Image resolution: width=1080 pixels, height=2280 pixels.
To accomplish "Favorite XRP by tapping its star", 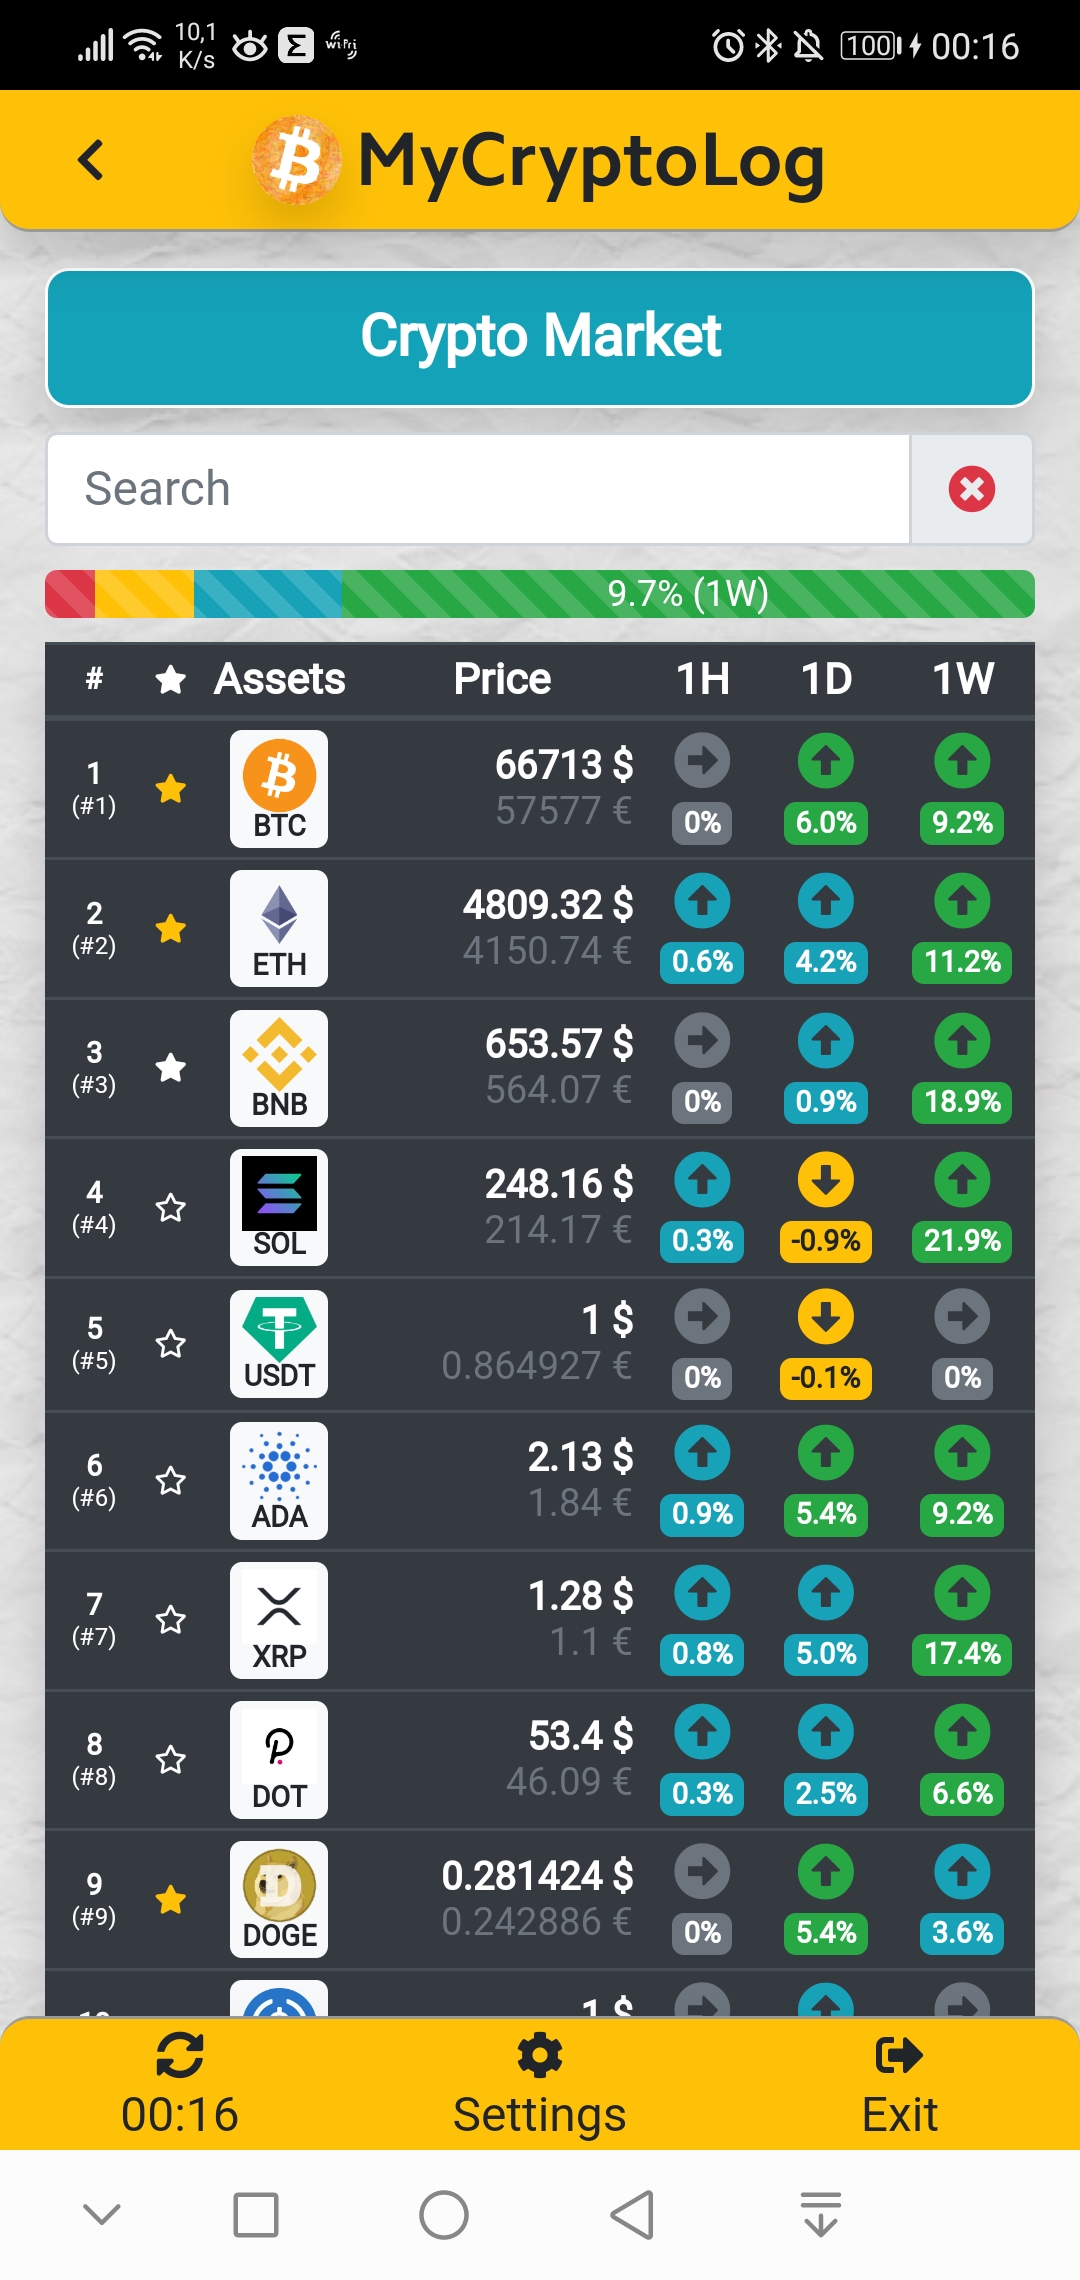I will (x=171, y=1619).
